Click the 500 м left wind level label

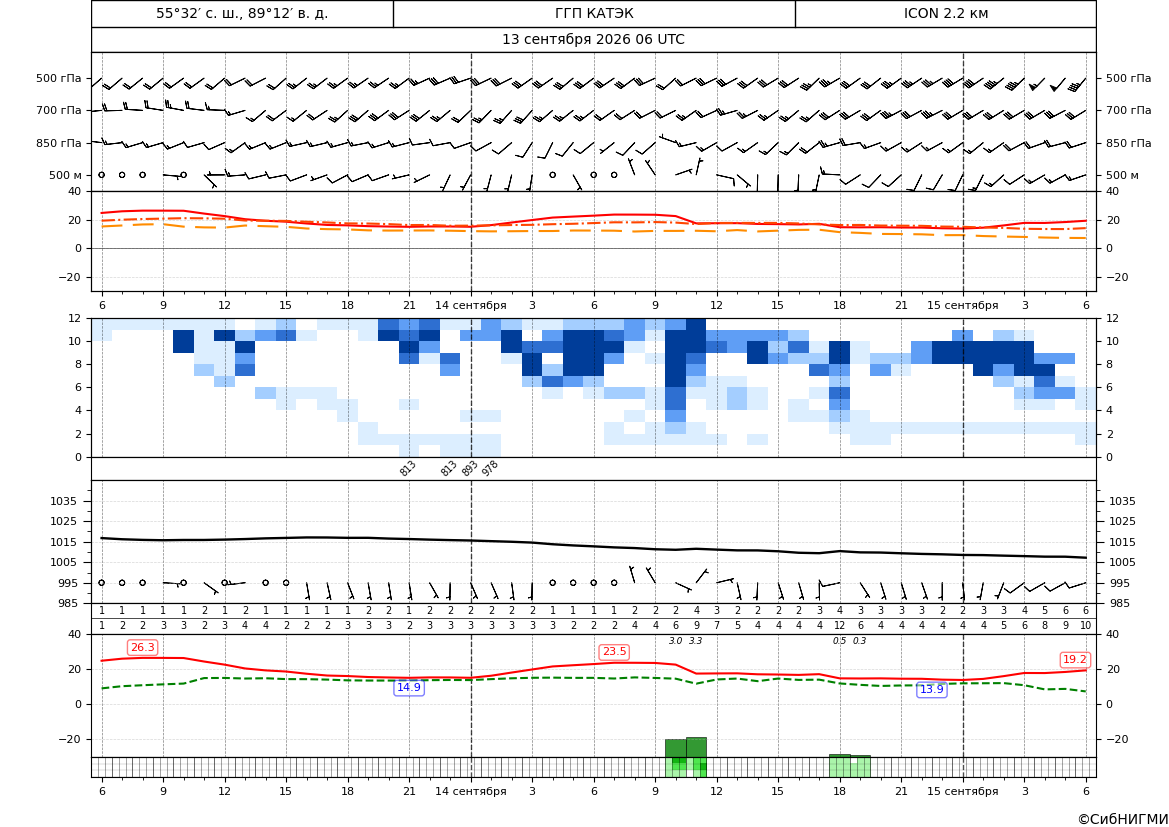(66, 175)
